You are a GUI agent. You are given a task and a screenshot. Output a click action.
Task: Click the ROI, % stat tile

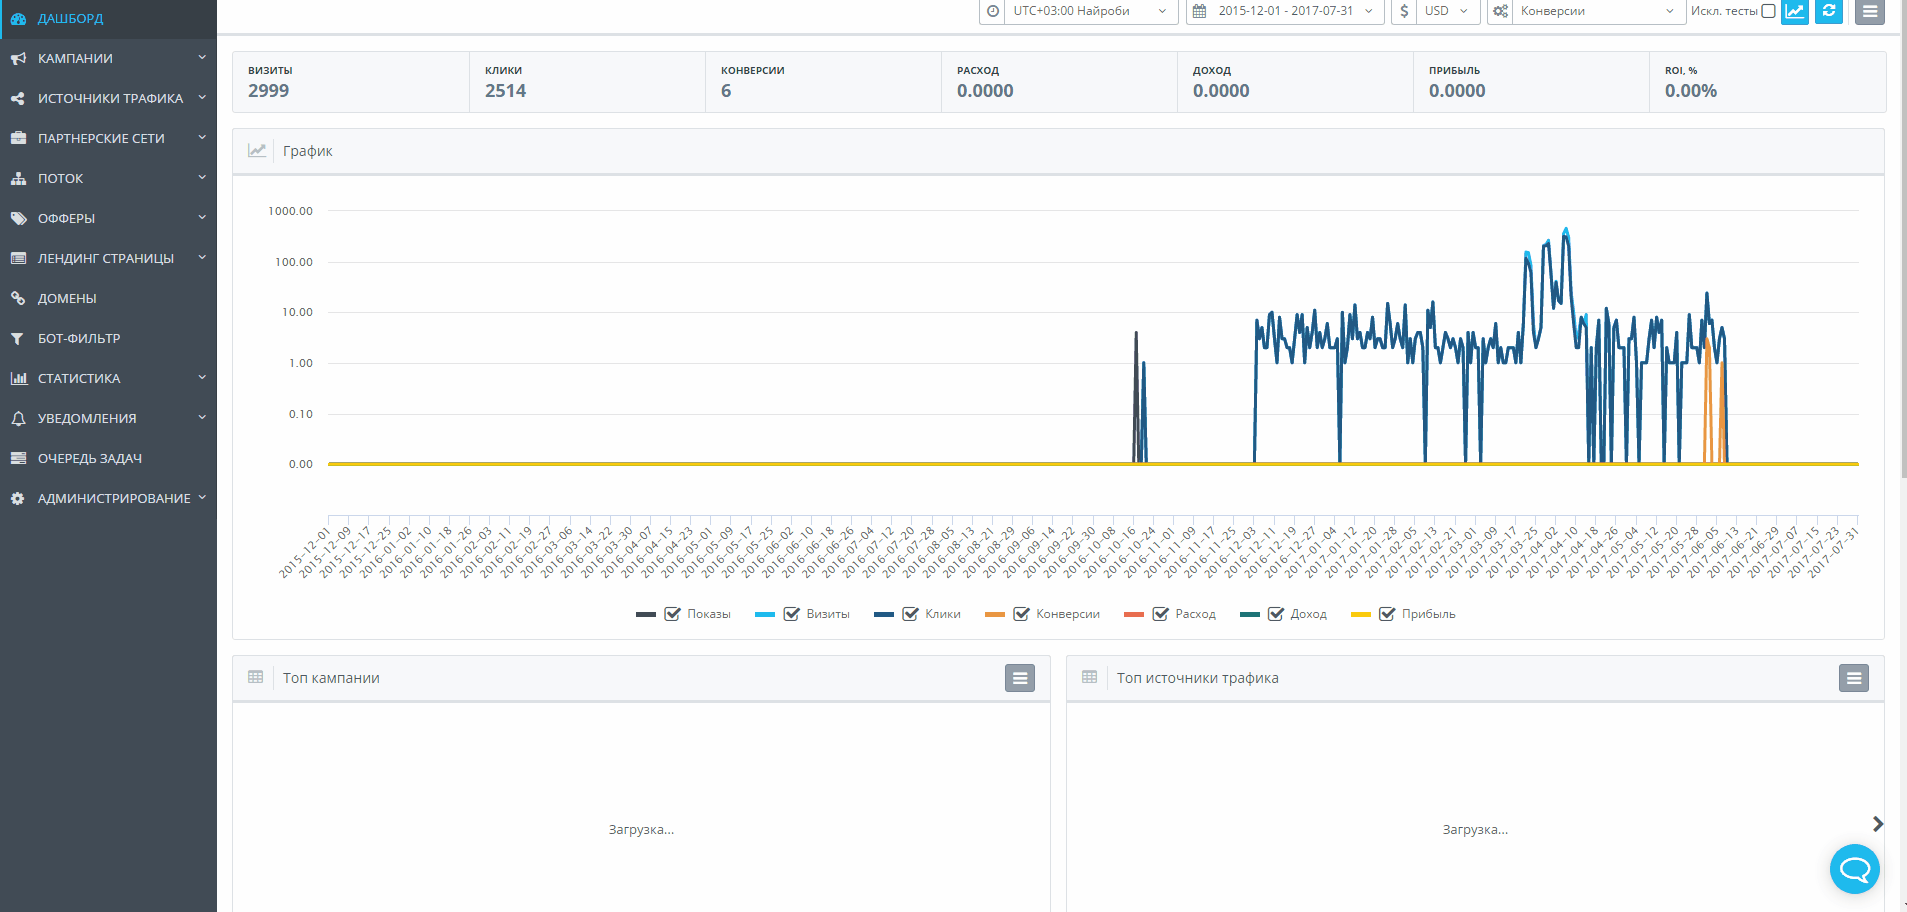pos(1767,82)
